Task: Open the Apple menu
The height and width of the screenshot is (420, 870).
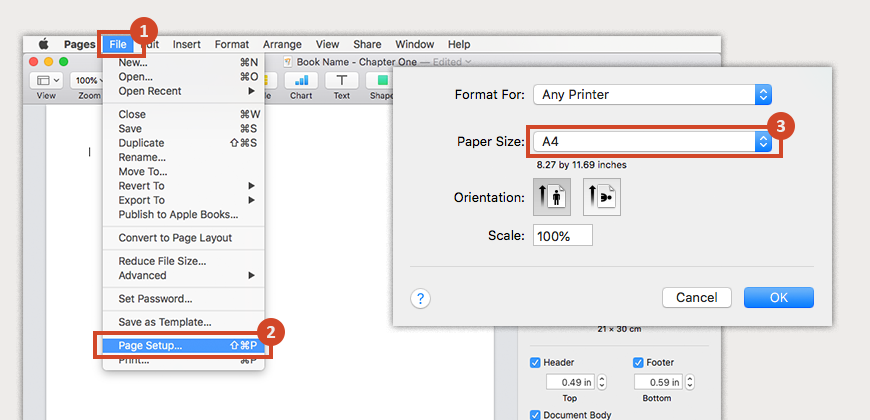Action: (44, 44)
